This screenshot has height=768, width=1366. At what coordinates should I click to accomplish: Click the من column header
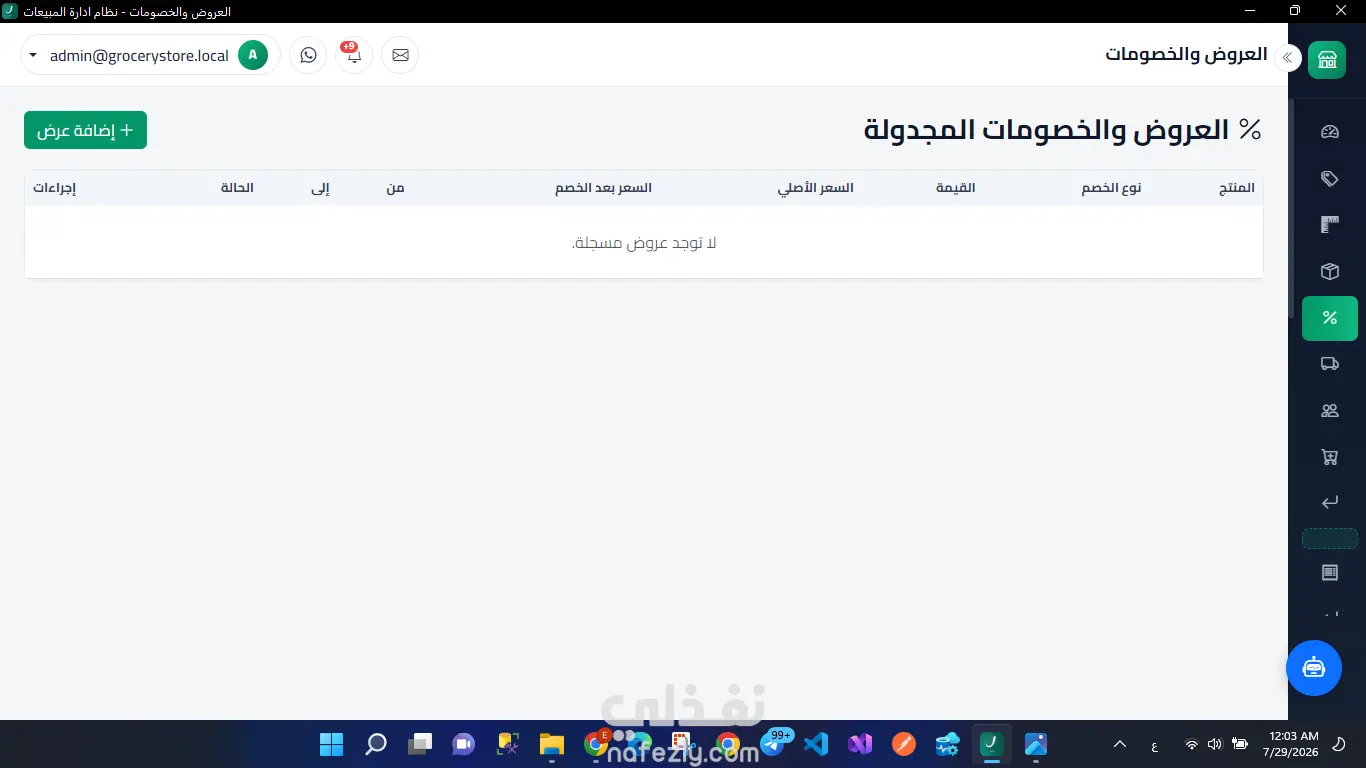(396, 188)
